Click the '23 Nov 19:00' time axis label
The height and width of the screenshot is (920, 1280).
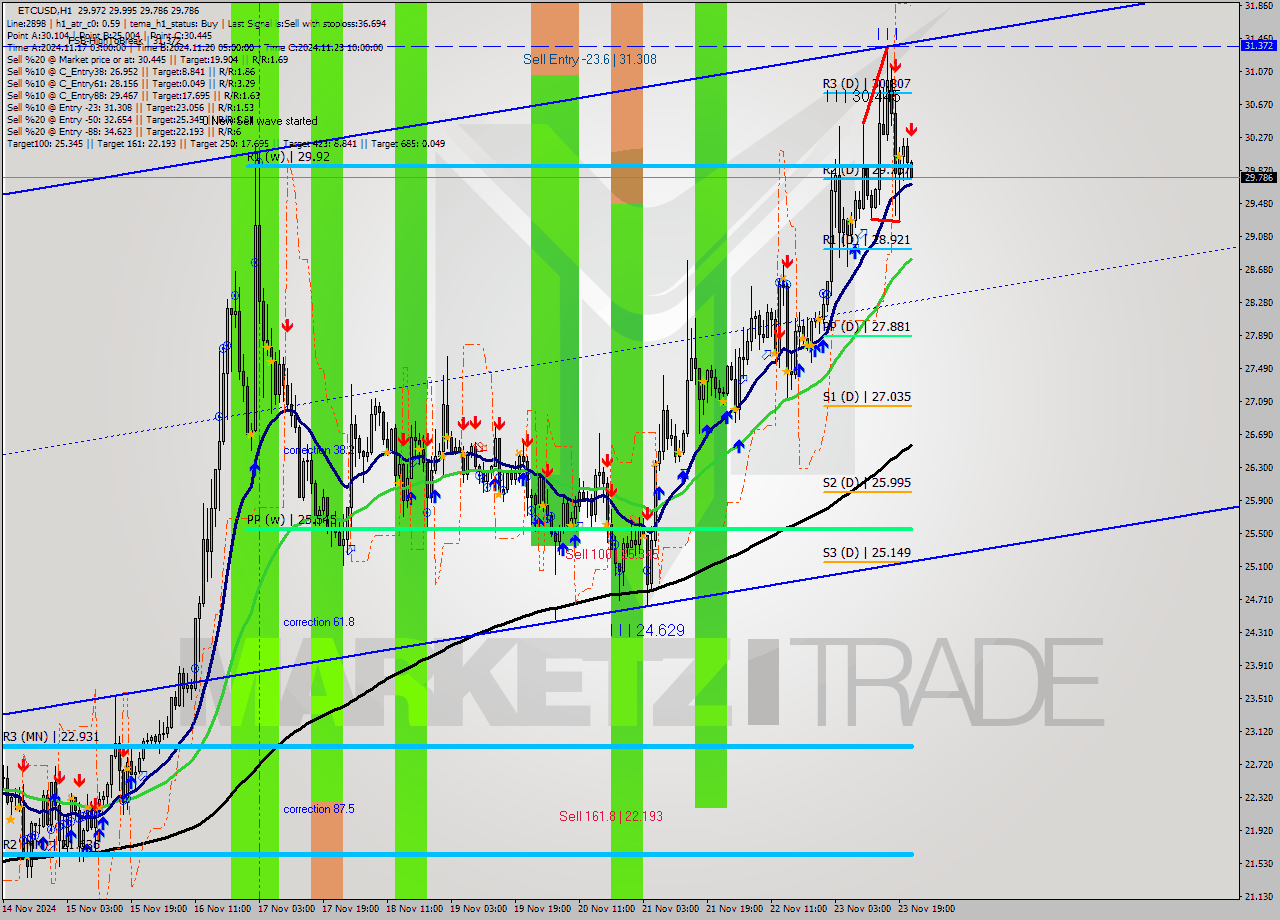point(926,909)
